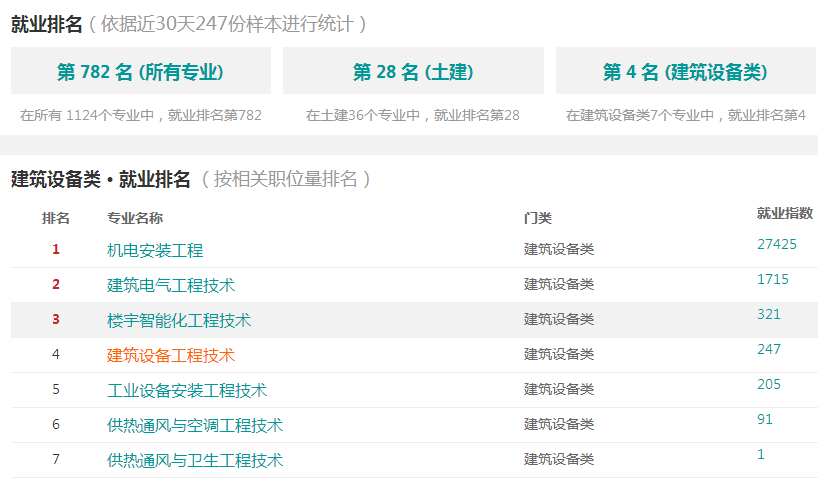Click 建筑设备类 category in the 建筑电气工程技术 row
Viewport: 818px width, 480px height.
[559, 284]
